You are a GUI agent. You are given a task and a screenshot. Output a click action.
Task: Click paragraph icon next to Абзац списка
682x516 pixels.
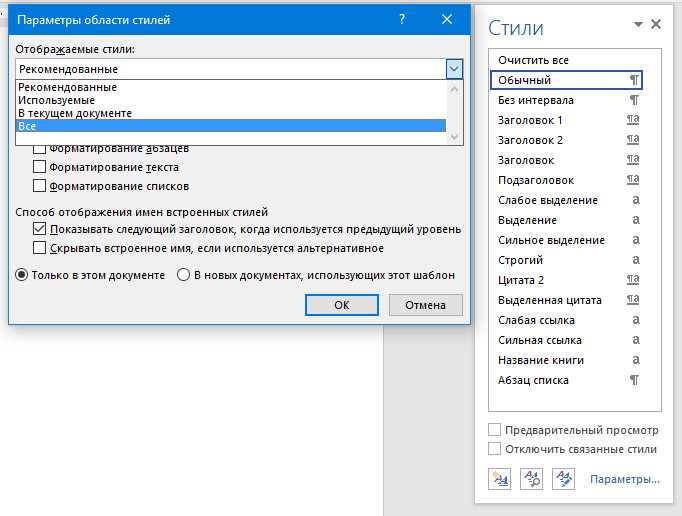point(634,380)
